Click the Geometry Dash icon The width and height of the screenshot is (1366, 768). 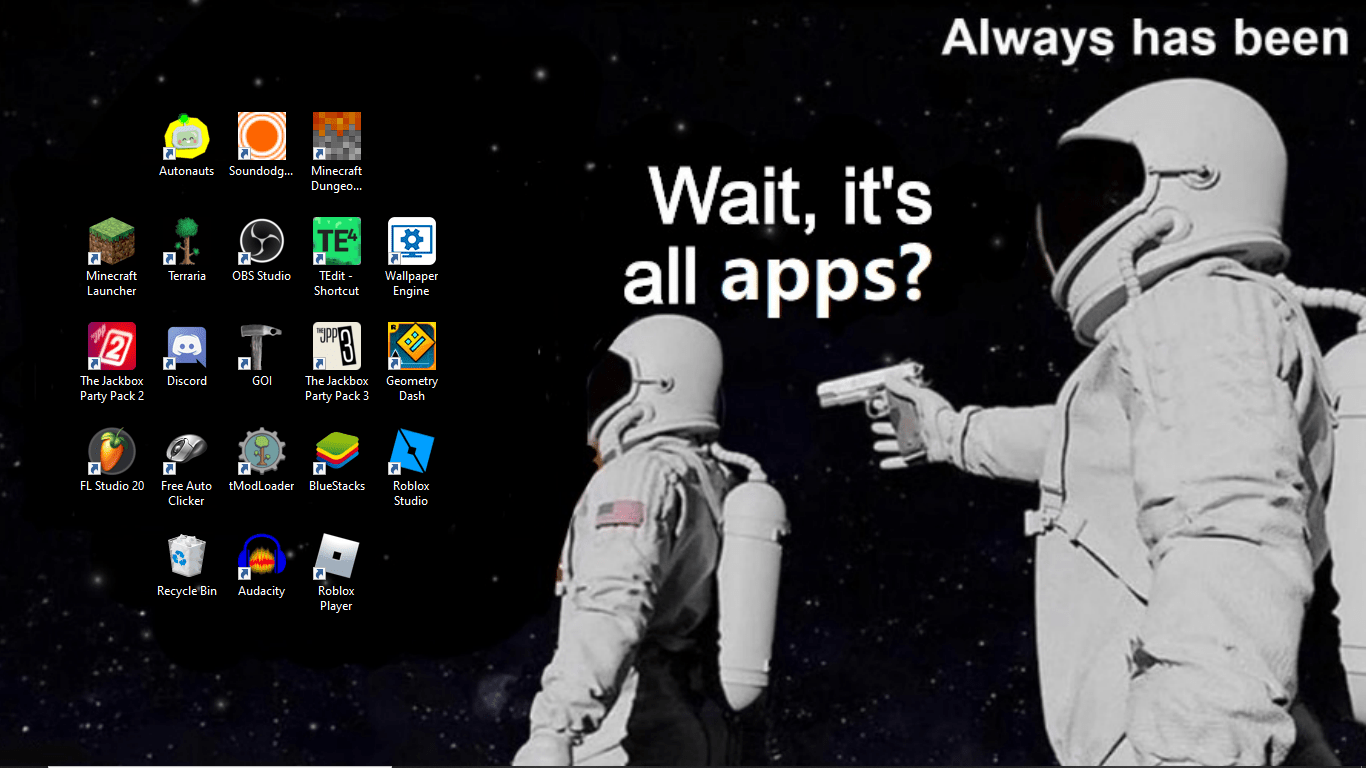pos(412,347)
